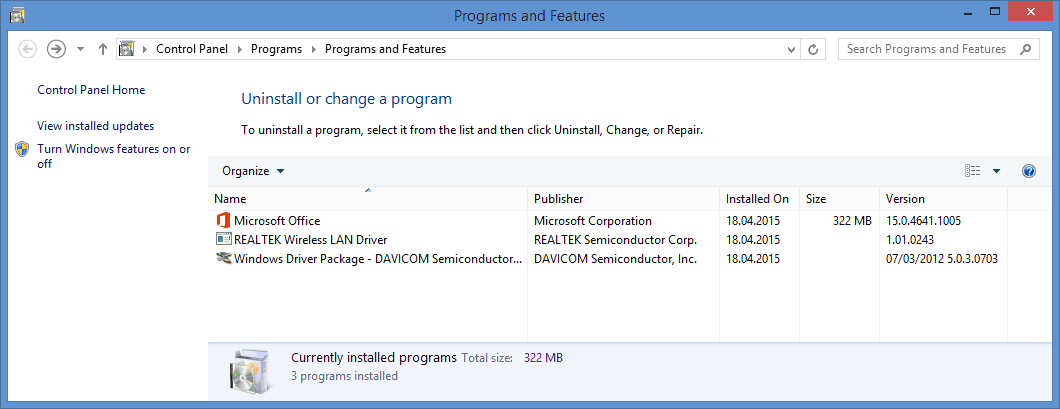
Task: Sort programs by Installed On column
Action: [x=757, y=199]
